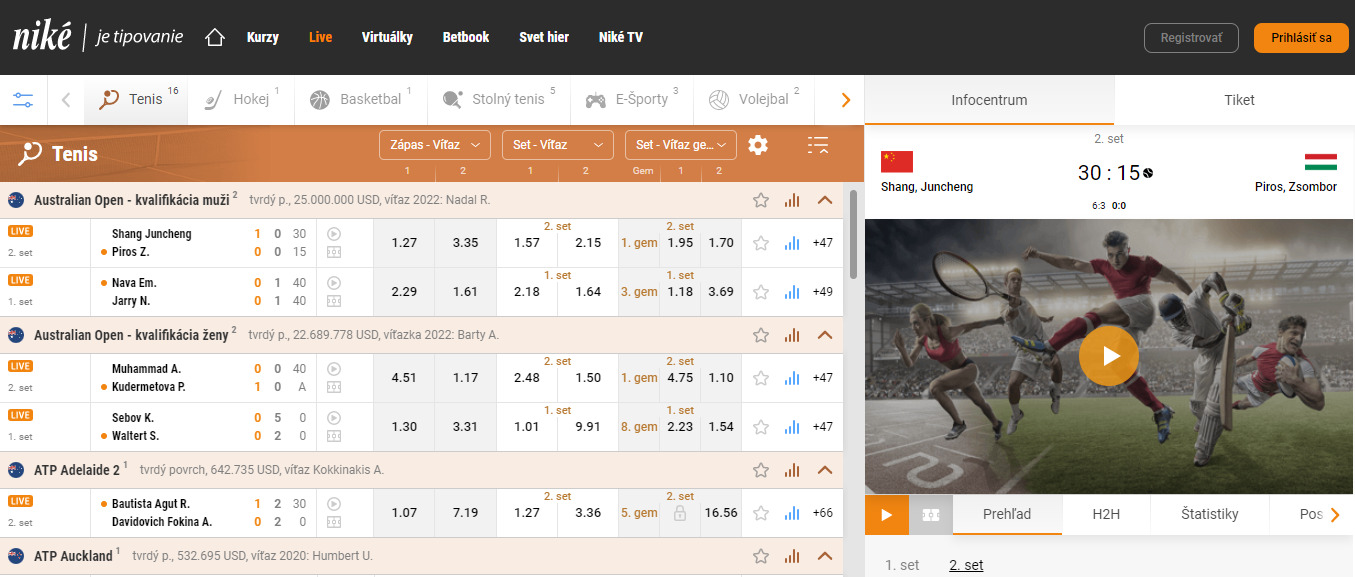Screen dimensions: 1355x577
Task: Show stats for Muhammad vs Kudermetova row
Action: pyautogui.click(x=792, y=378)
